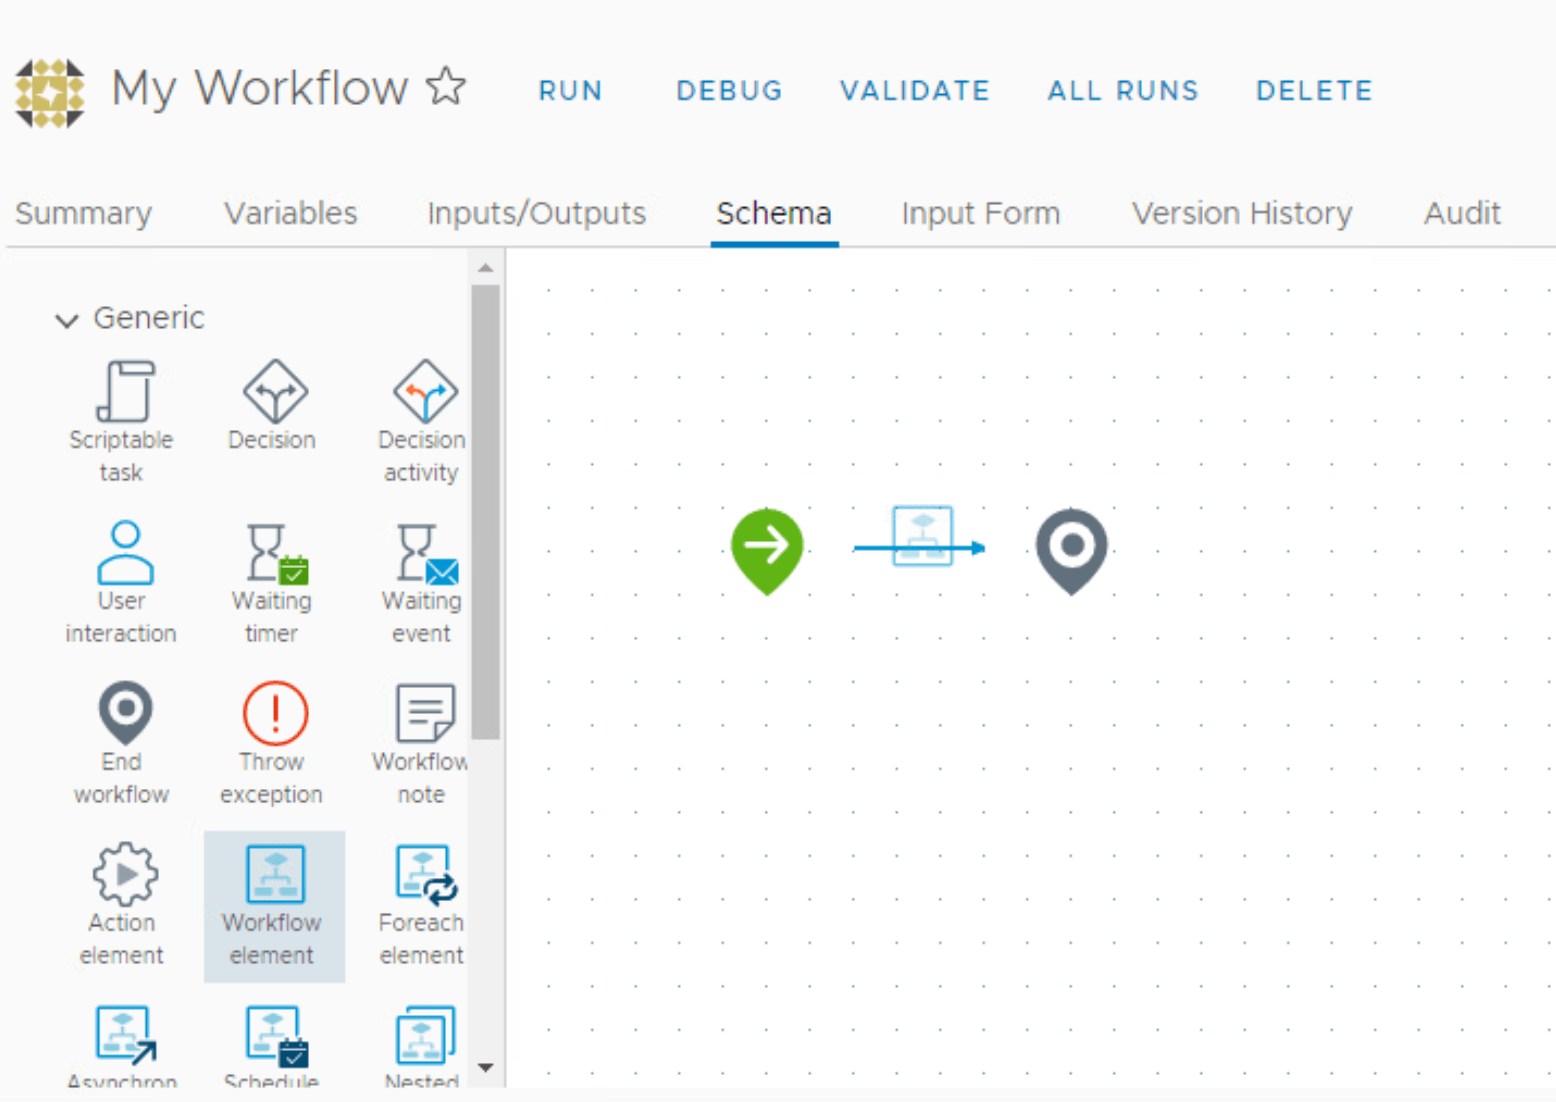Select the User interaction element
1556x1102 pixels.
coord(121,583)
